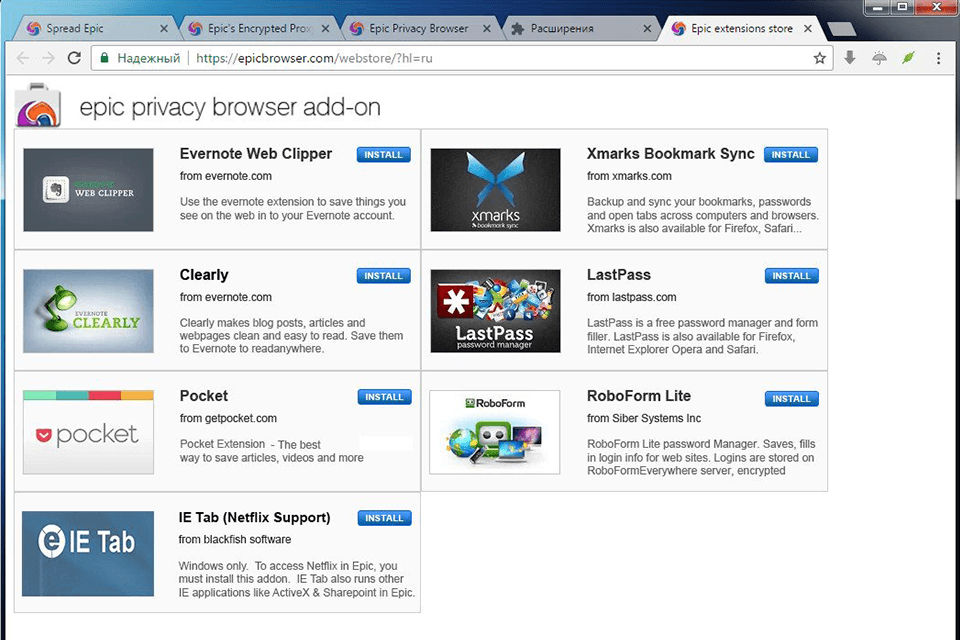Click the IE Tab (Netflix Support) title
The height and width of the screenshot is (640, 960).
pyautogui.click(x=254, y=518)
